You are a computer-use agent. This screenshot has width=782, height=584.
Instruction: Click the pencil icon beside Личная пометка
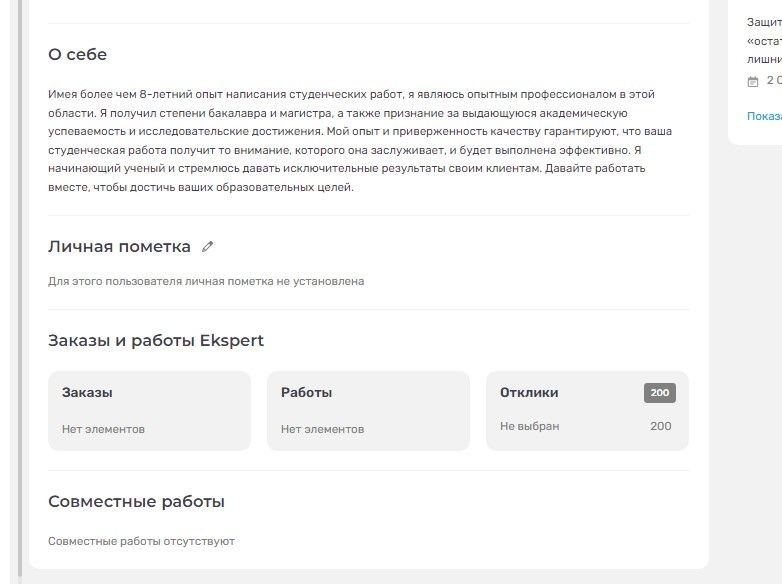click(208, 247)
